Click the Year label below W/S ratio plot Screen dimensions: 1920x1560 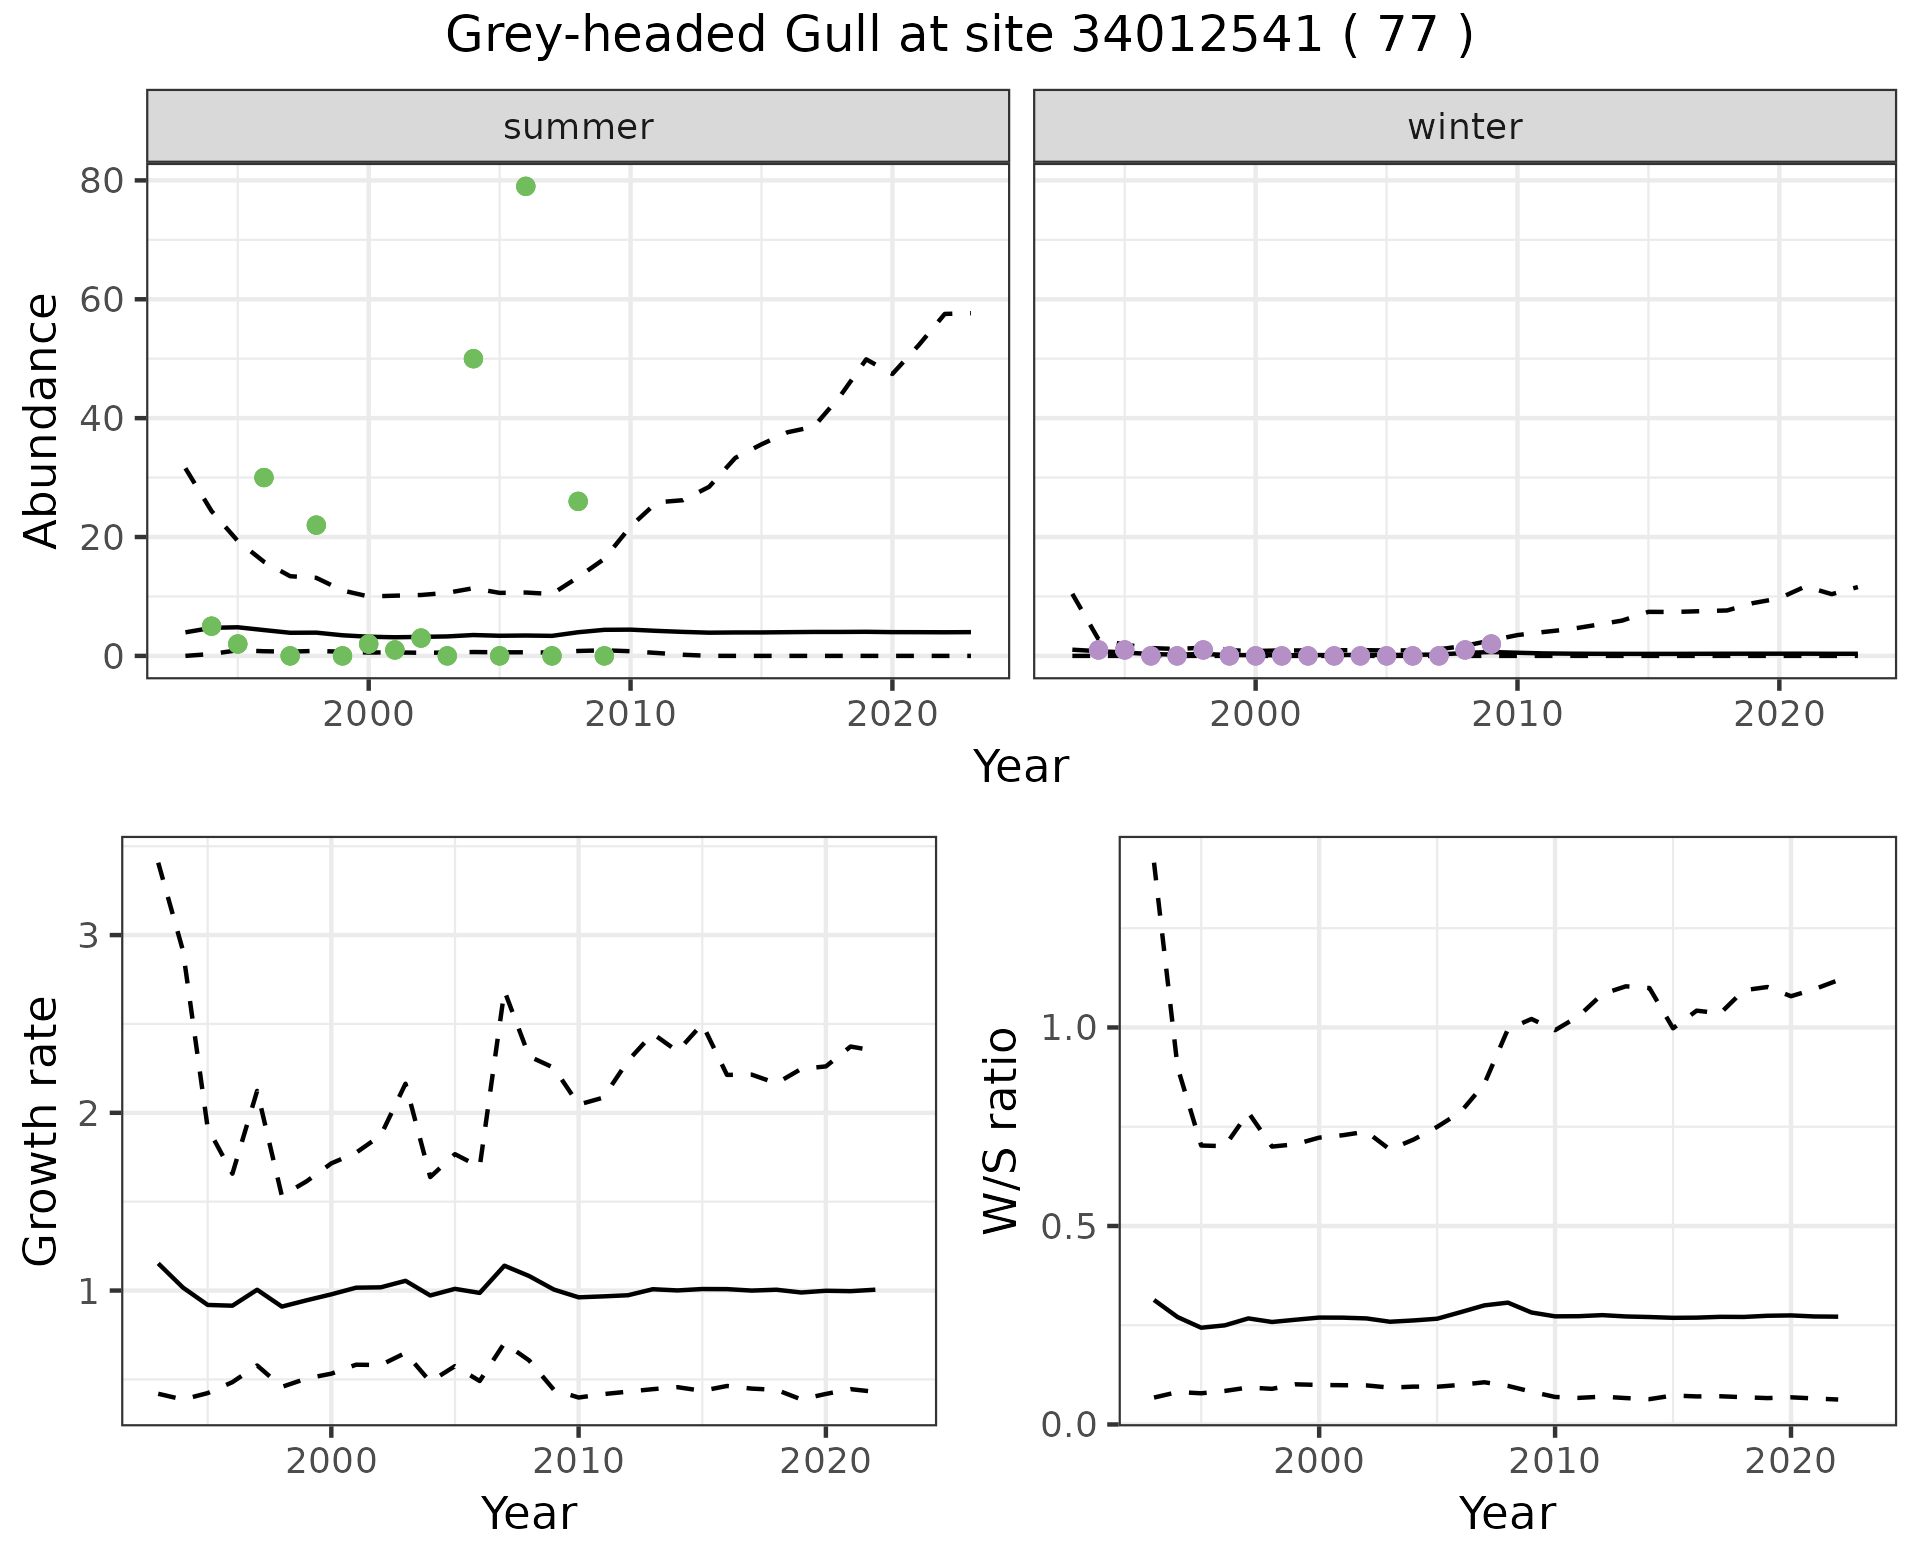click(x=1507, y=1513)
